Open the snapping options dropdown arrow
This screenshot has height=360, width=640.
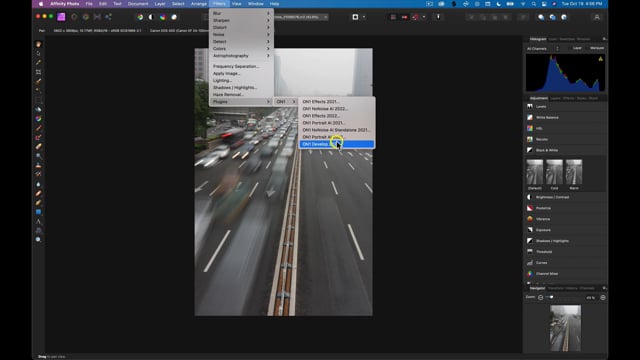tap(424, 17)
